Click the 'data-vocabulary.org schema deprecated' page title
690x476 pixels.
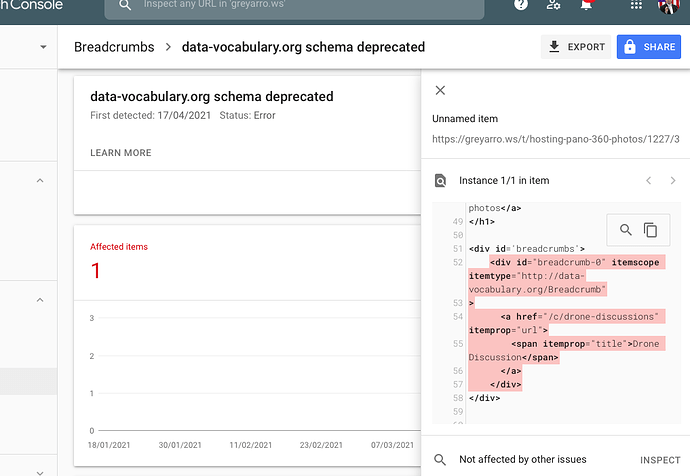click(303, 47)
